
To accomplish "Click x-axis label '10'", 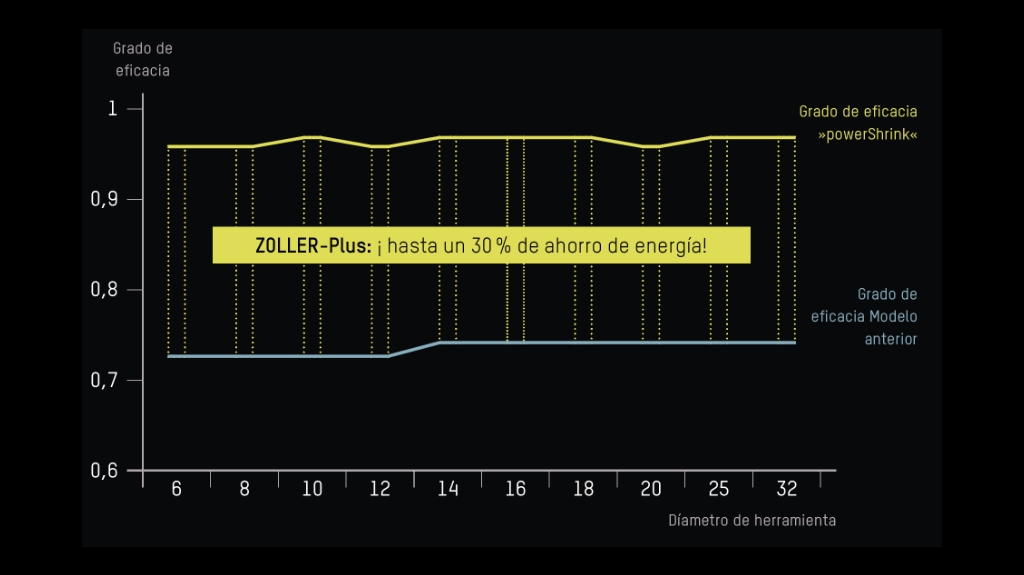I will tap(312, 489).
